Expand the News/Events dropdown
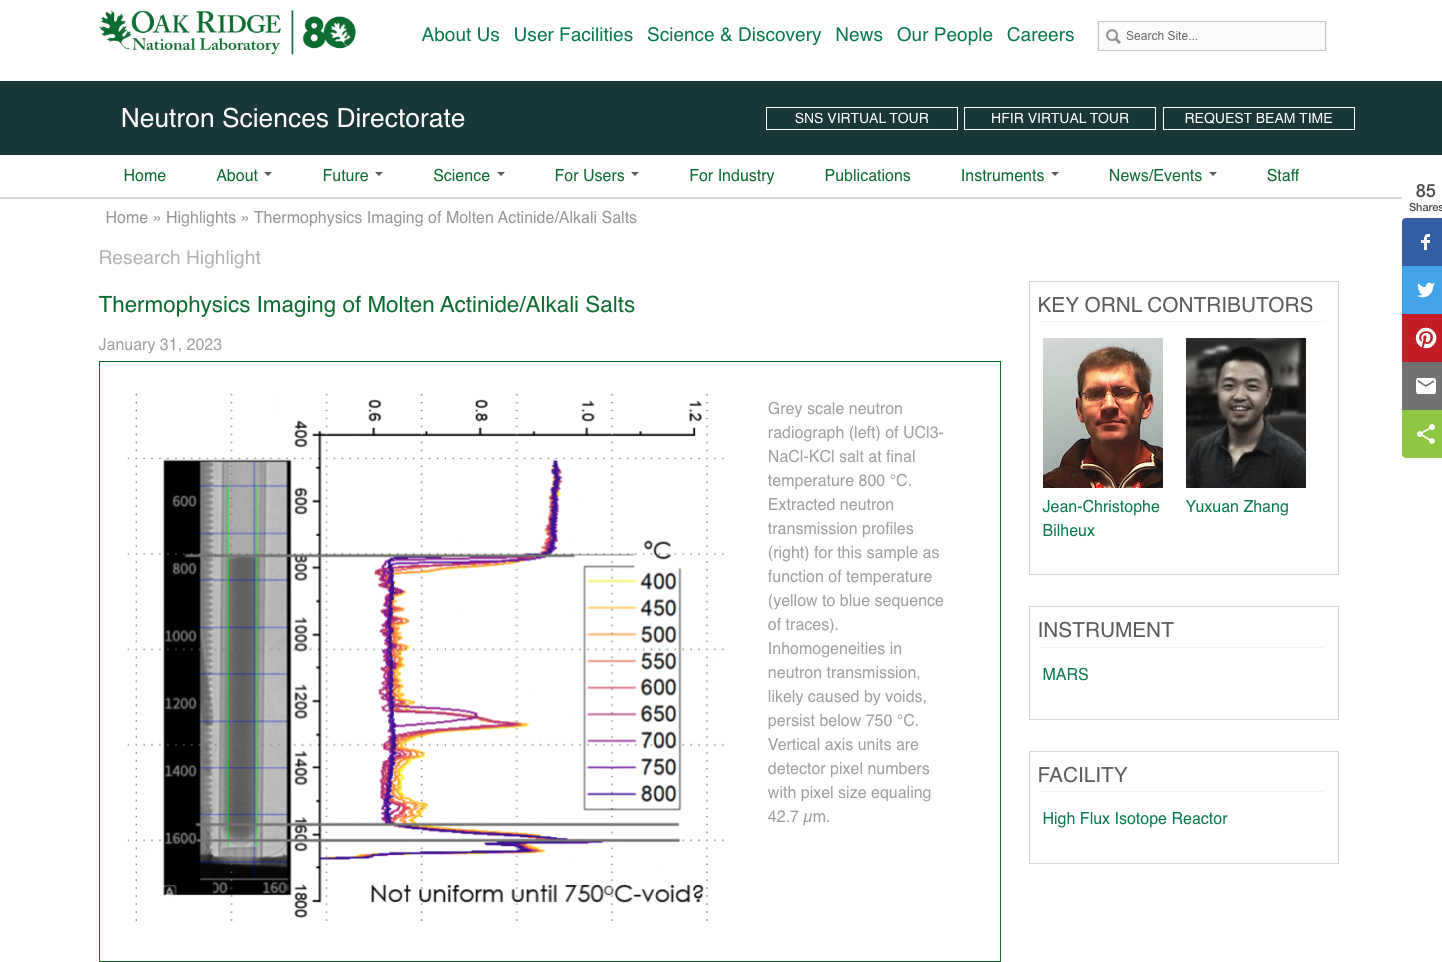The width and height of the screenshot is (1442, 962). pos(1162,176)
